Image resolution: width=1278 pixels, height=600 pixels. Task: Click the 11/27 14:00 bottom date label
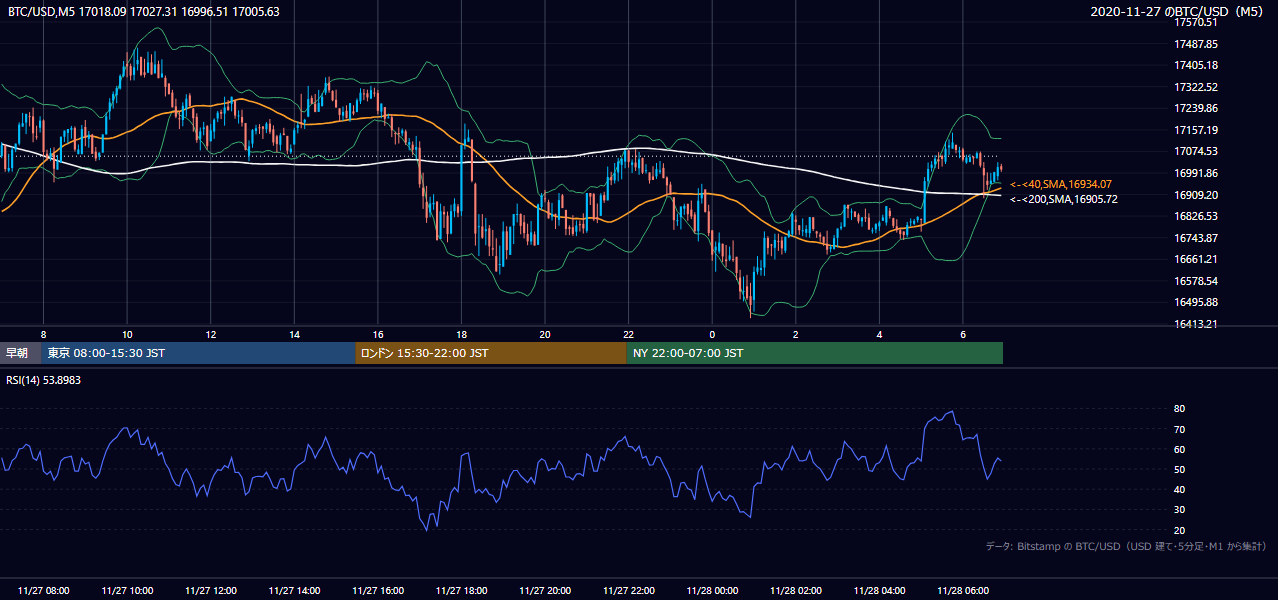(x=294, y=590)
